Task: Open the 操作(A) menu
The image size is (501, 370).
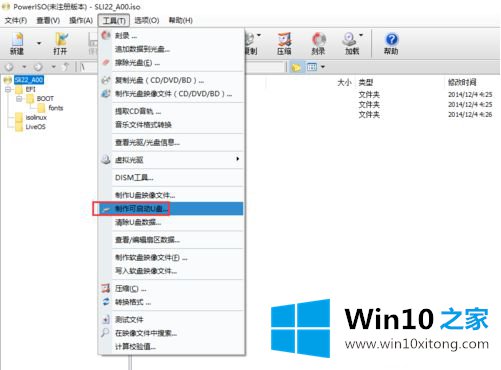Action: click(81, 21)
